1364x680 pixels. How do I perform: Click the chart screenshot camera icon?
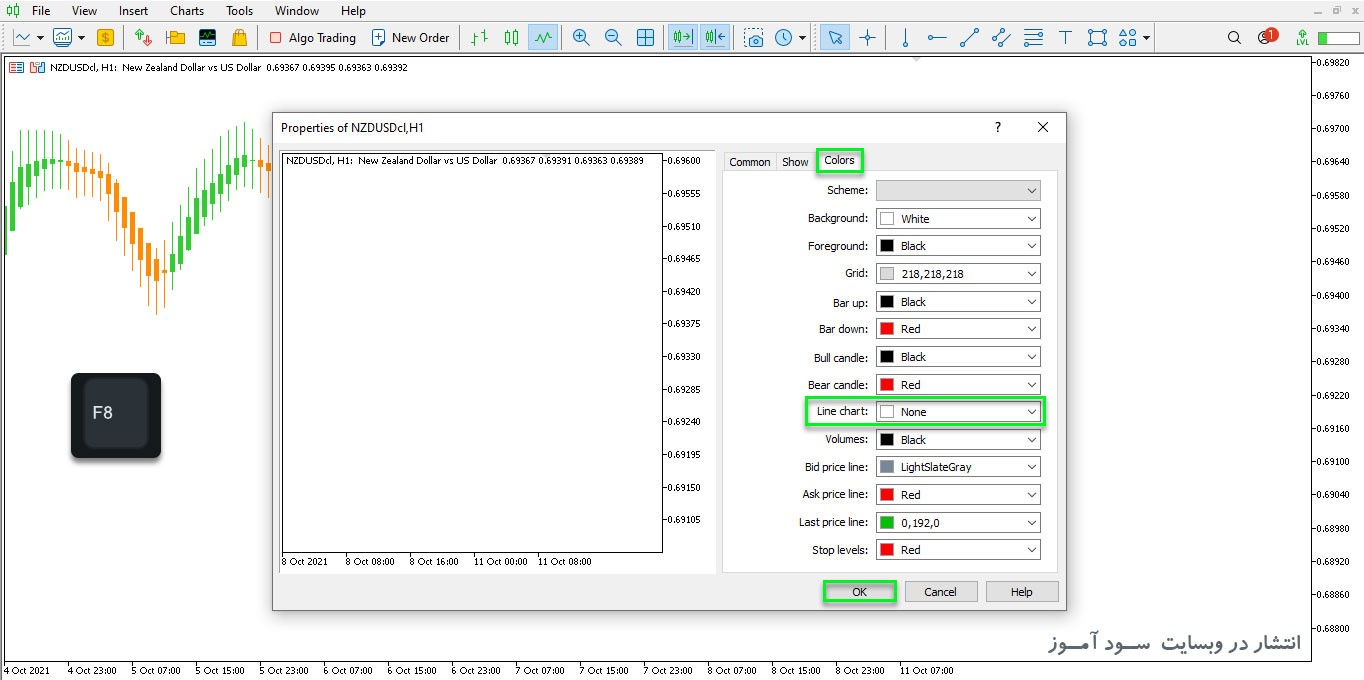(x=755, y=38)
